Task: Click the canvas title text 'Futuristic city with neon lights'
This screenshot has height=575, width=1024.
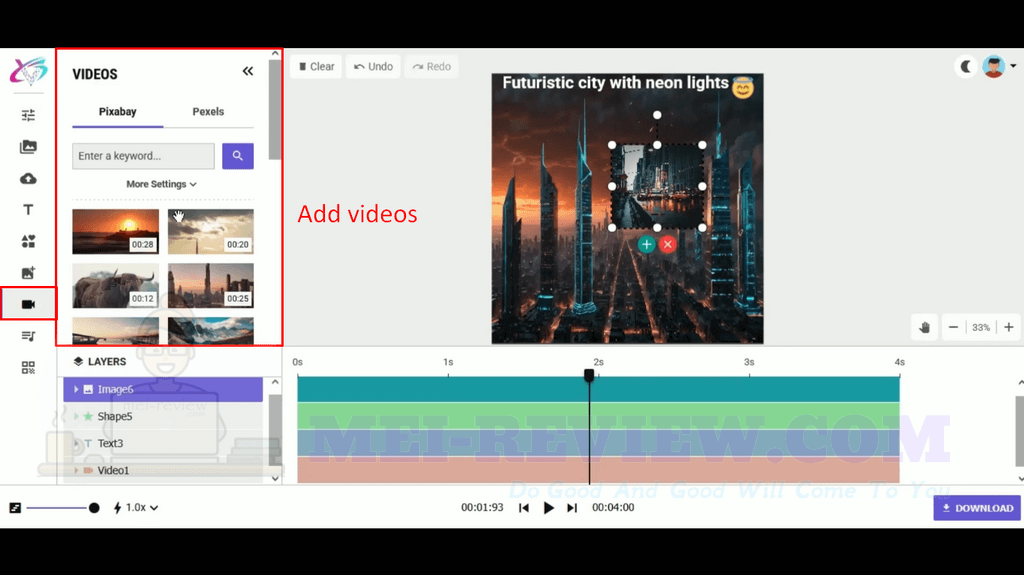Action: (x=615, y=83)
